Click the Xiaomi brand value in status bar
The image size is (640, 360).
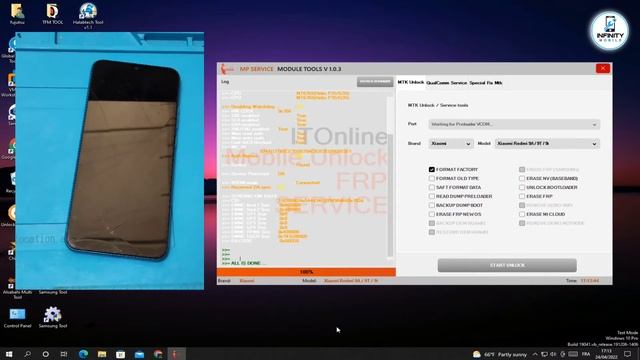(x=247, y=281)
